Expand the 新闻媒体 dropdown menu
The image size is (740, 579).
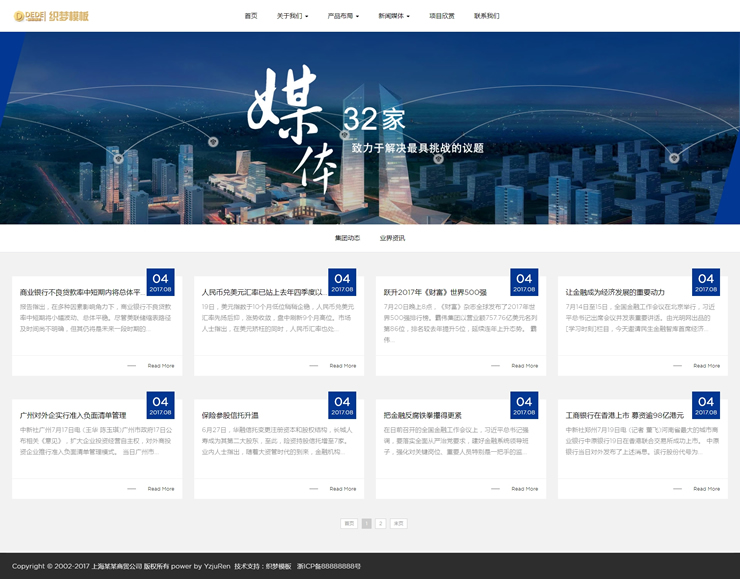pos(394,16)
